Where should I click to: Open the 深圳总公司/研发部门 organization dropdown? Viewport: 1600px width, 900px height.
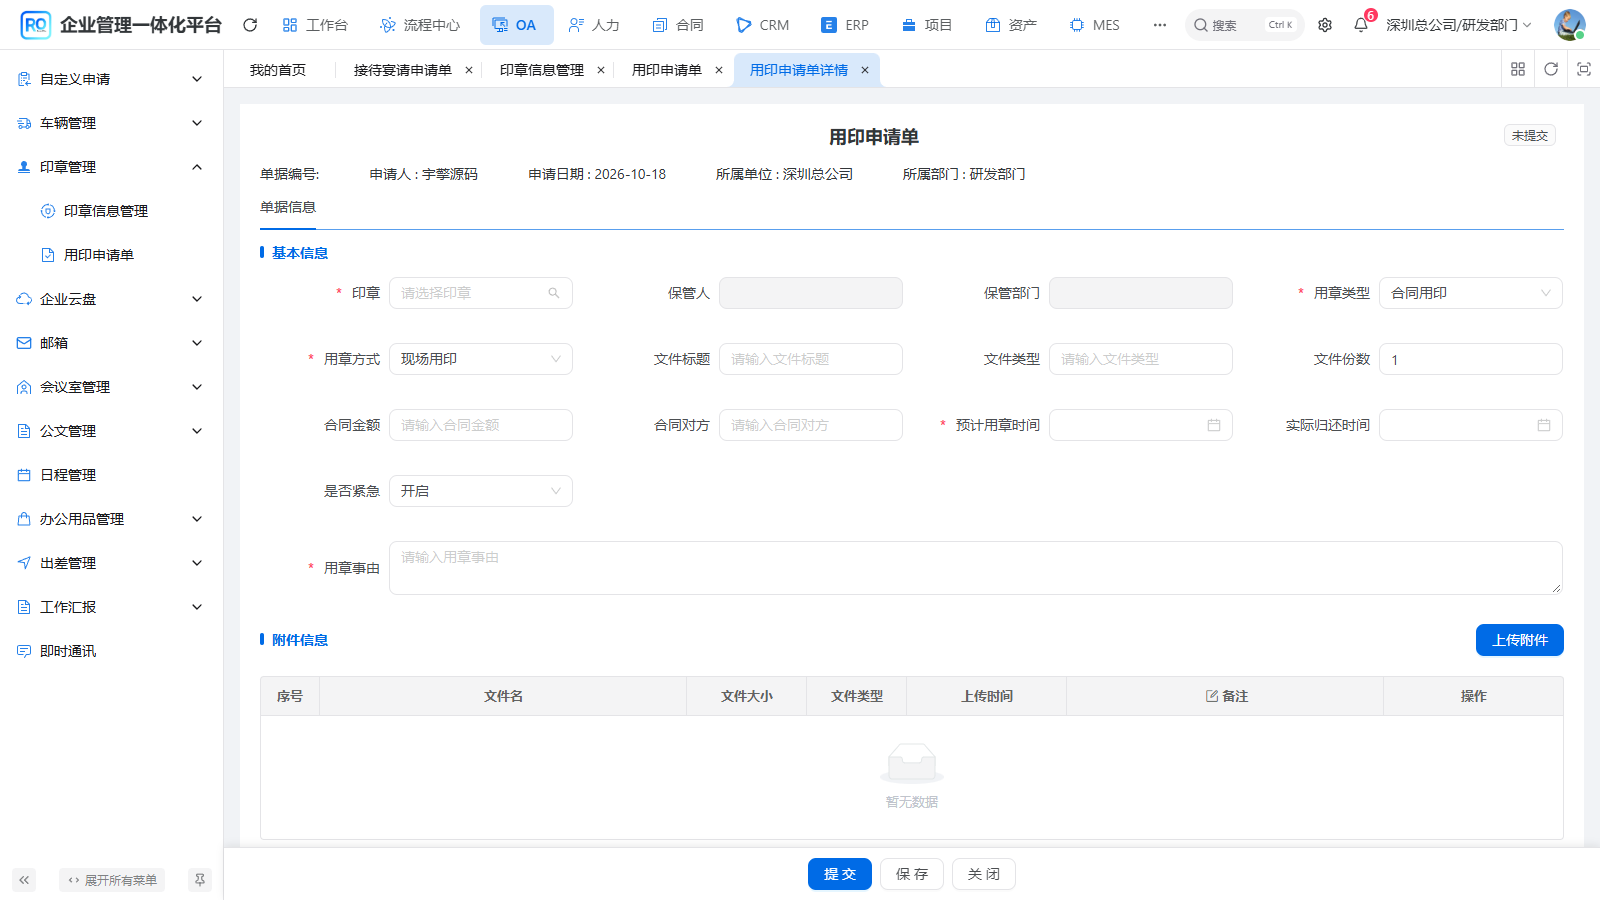(x=1459, y=25)
